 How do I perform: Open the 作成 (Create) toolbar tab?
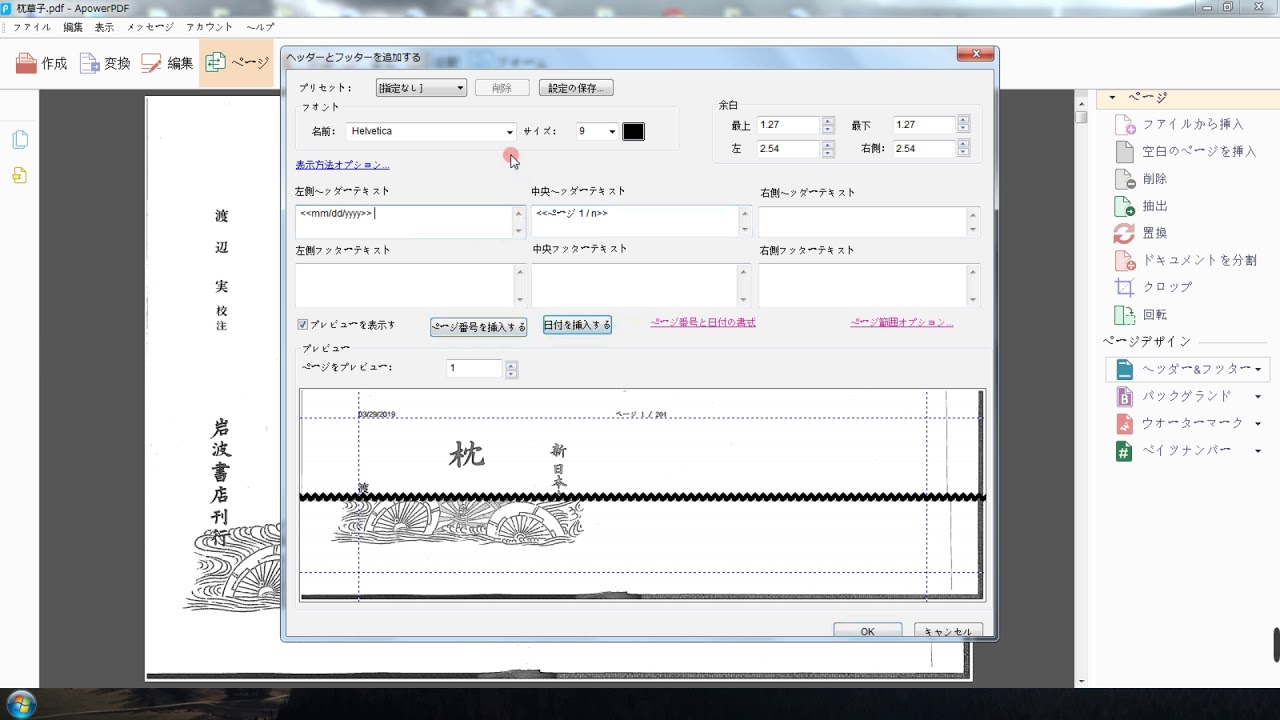[x=42, y=63]
